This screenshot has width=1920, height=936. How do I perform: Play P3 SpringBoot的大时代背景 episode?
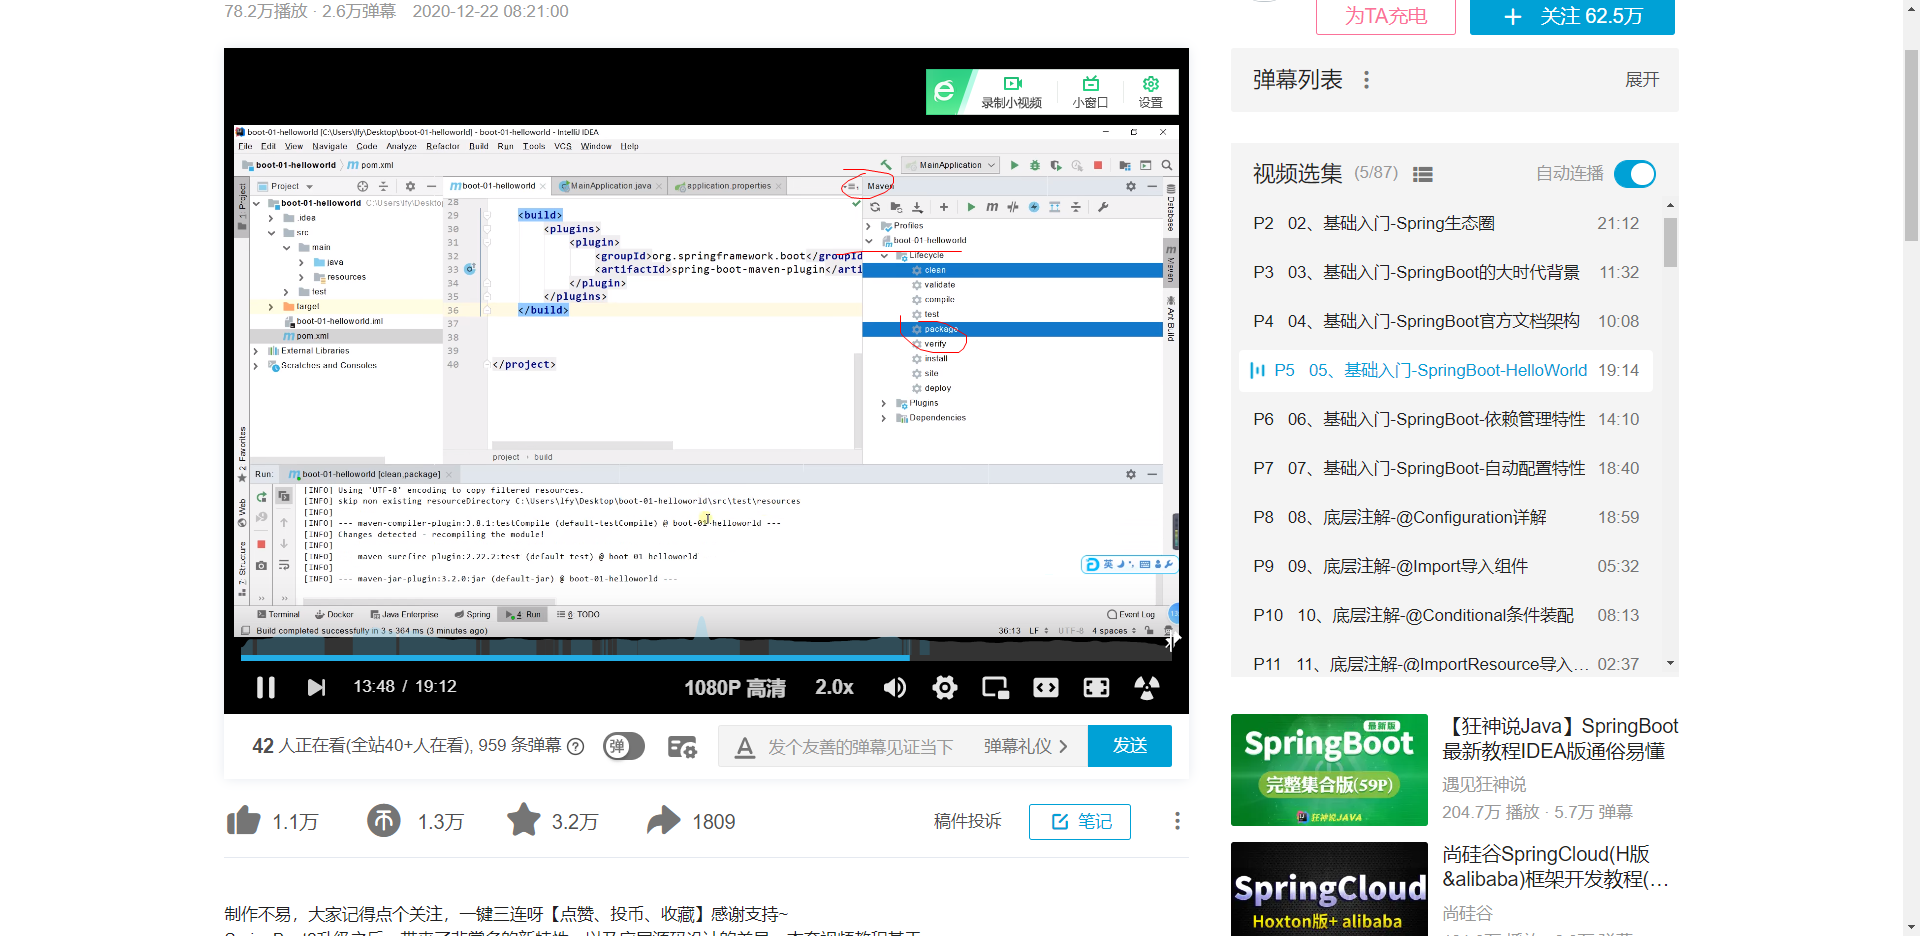pyautogui.click(x=1446, y=272)
